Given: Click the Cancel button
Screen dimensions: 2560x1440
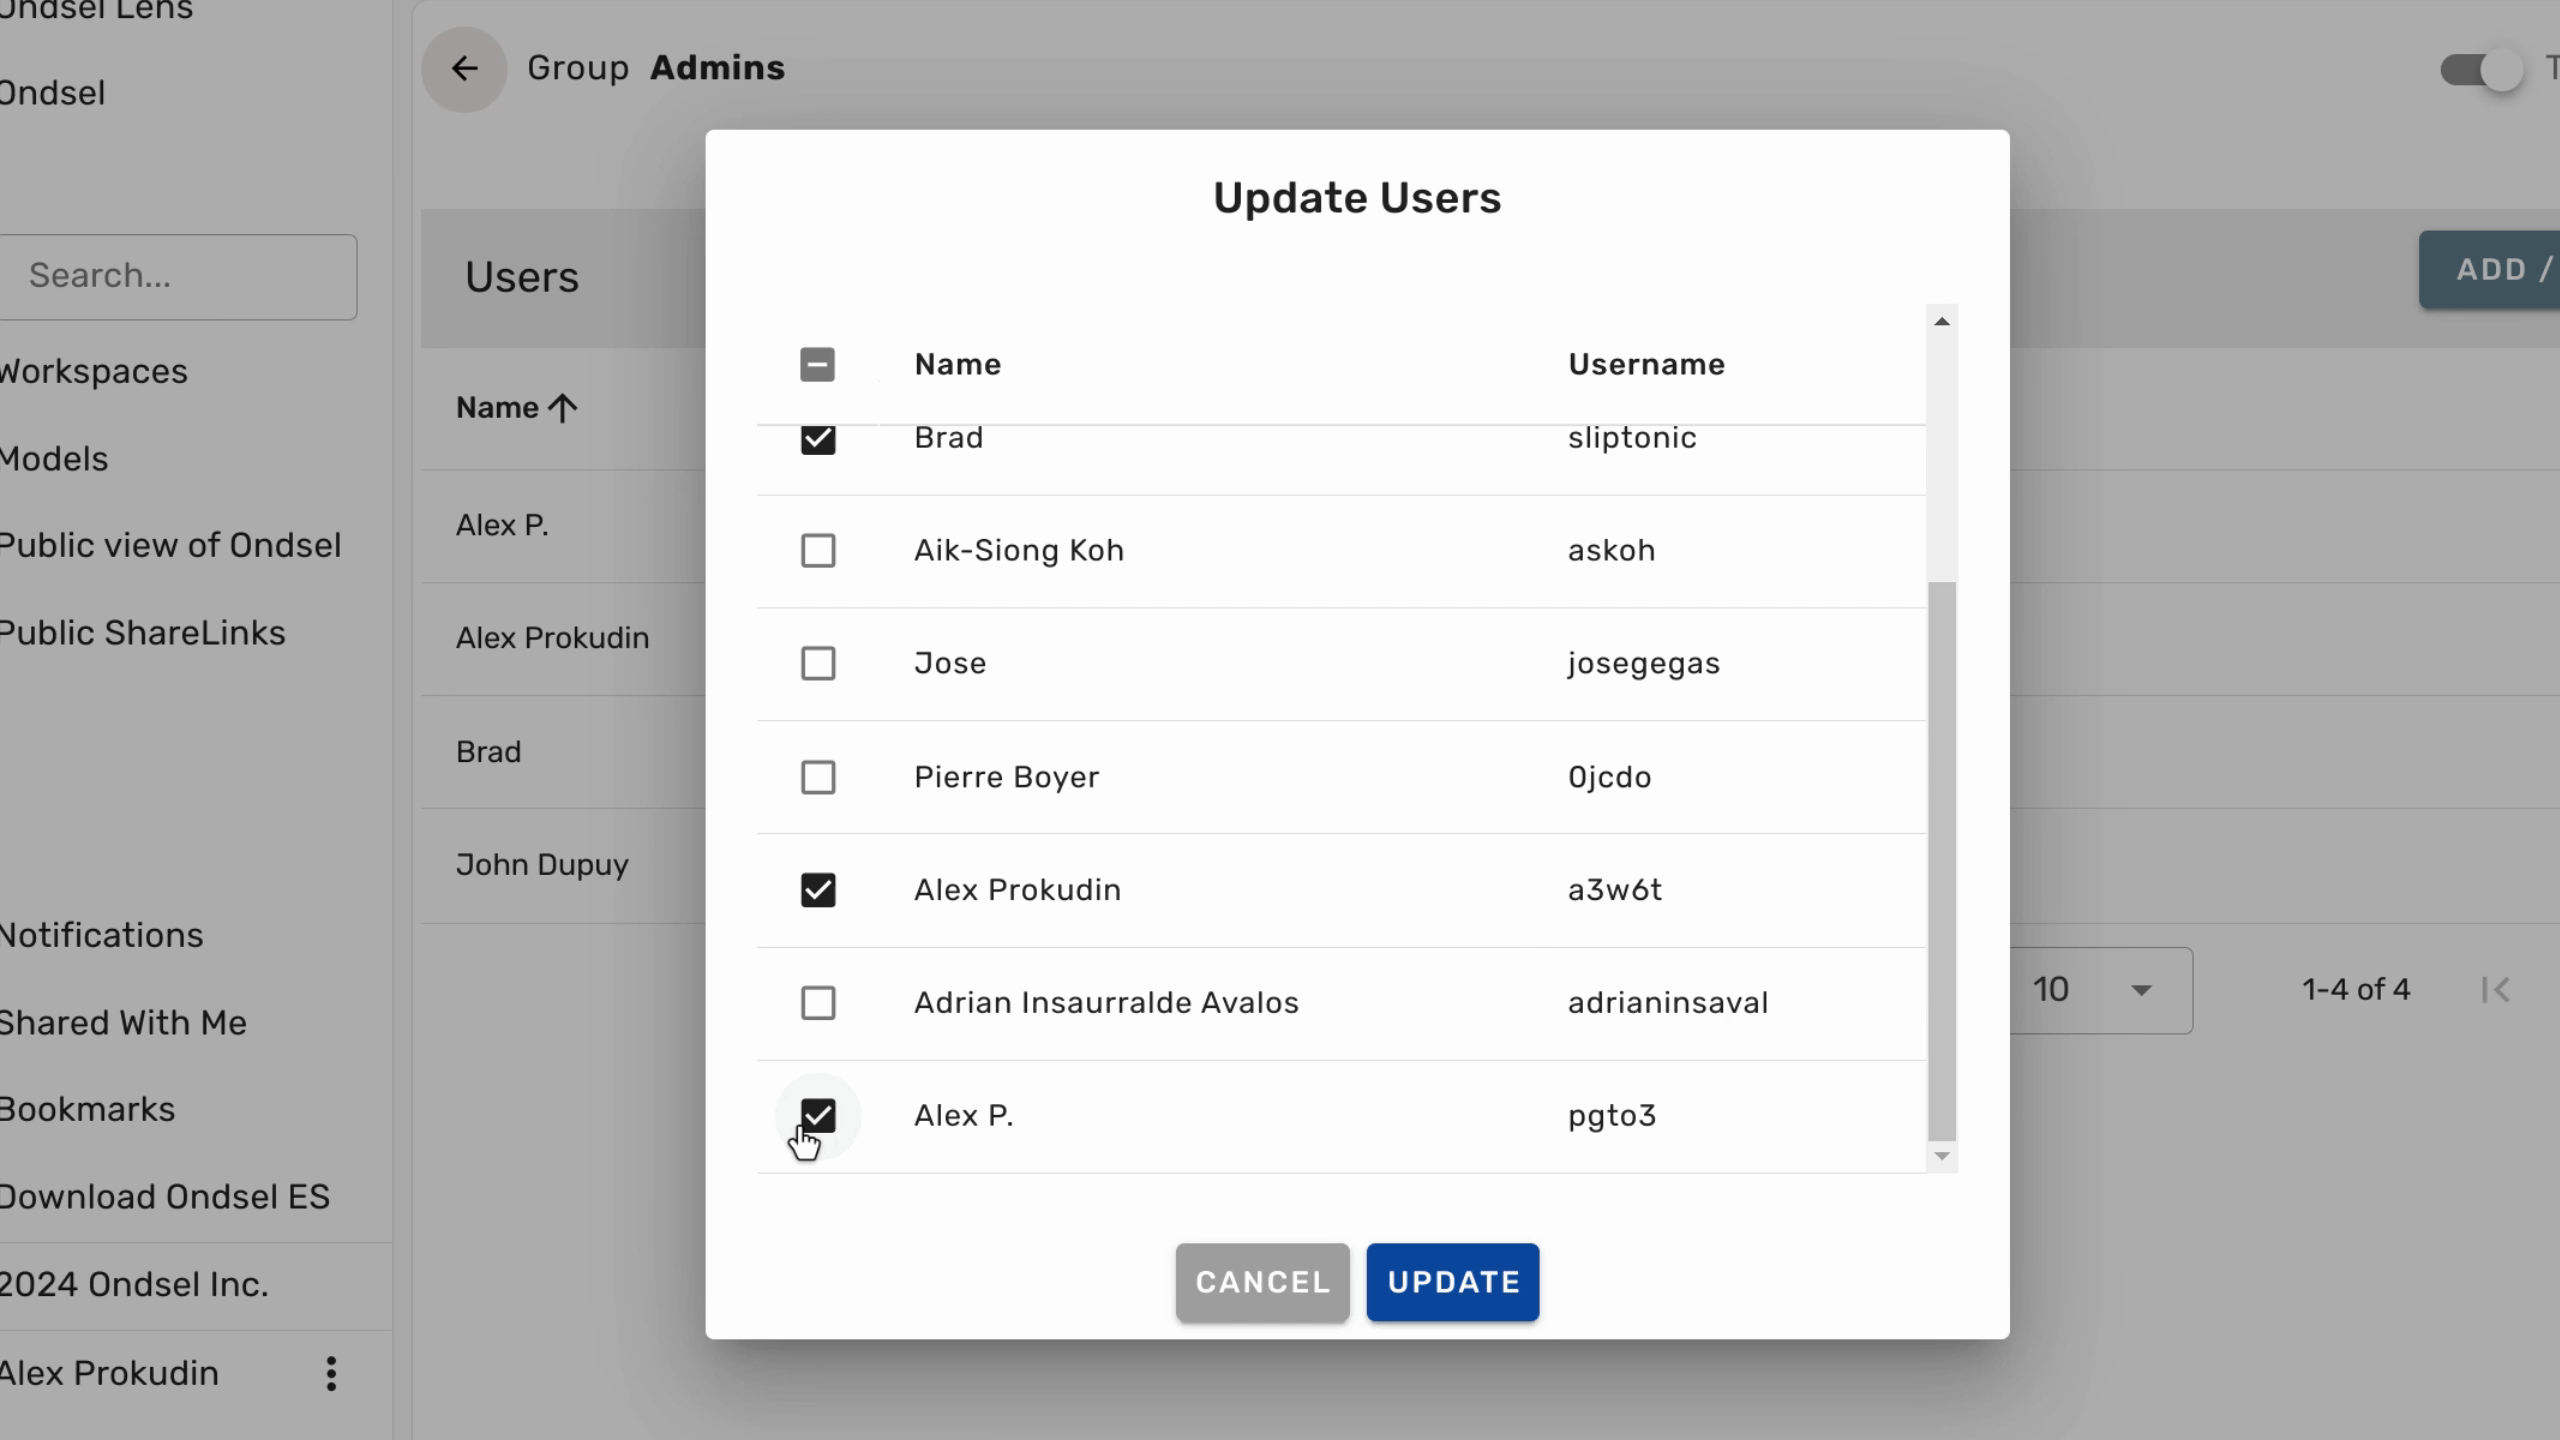Looking at the screenshot, I should click(x=1262, y=1282).
